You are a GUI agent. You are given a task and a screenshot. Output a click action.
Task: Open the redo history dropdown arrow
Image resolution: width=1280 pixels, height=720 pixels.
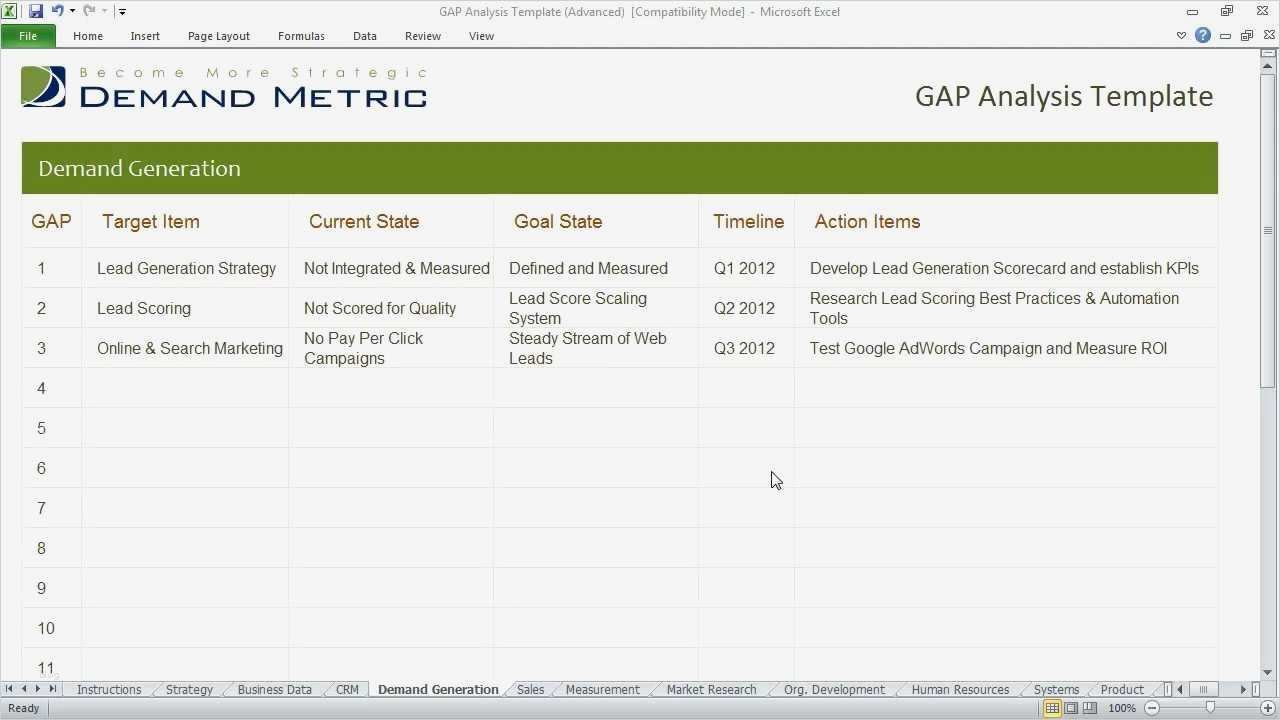pos(104,12)
